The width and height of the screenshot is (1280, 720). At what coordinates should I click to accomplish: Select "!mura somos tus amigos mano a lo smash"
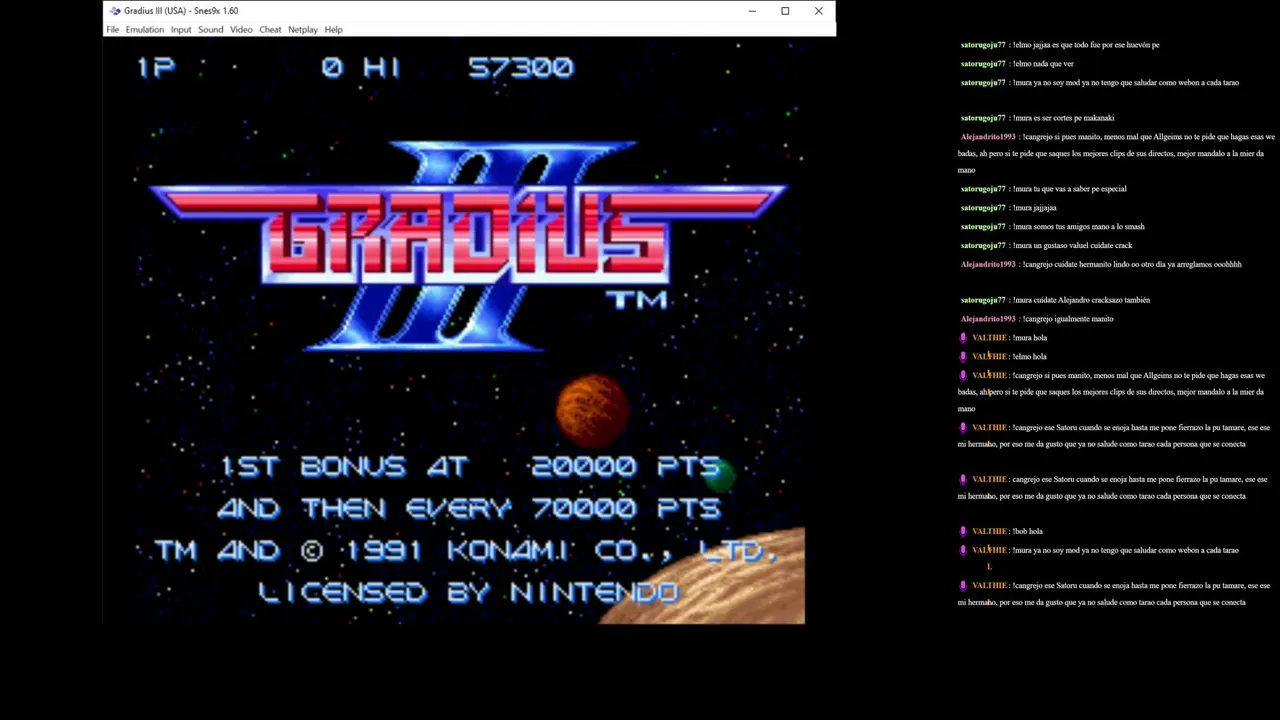(1078, 227)
